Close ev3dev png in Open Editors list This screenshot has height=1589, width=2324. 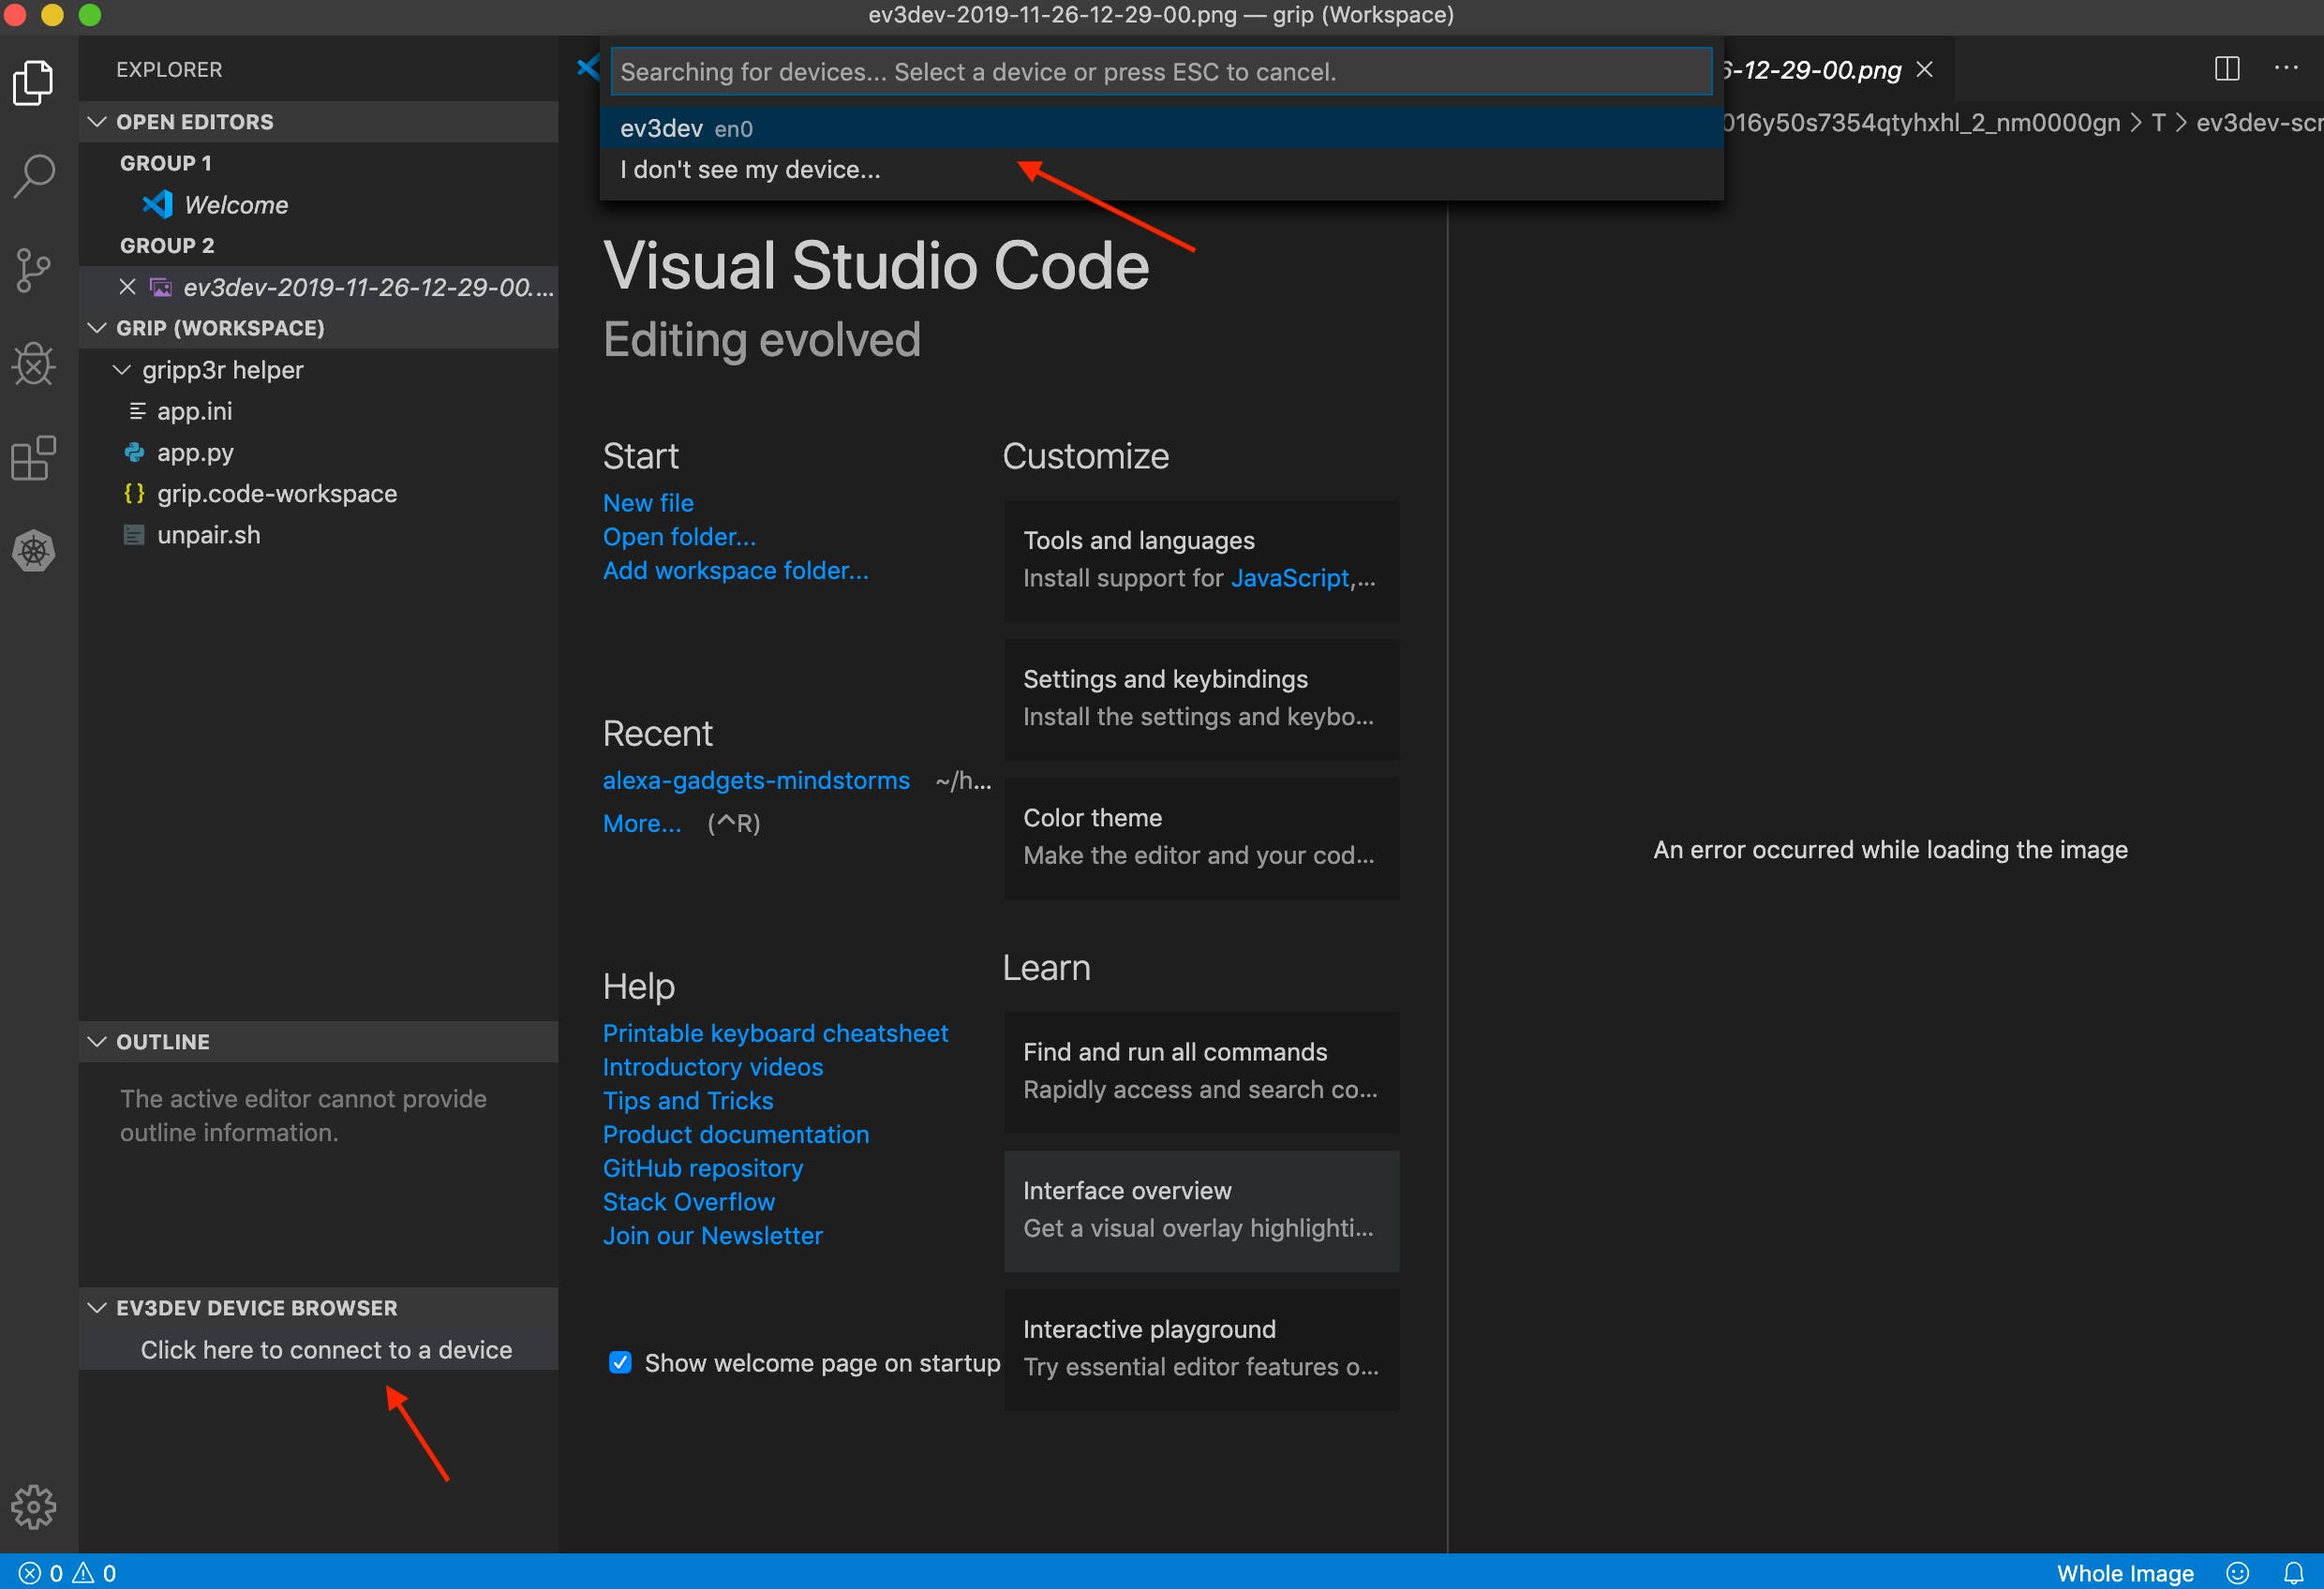(x=127, y=287)
